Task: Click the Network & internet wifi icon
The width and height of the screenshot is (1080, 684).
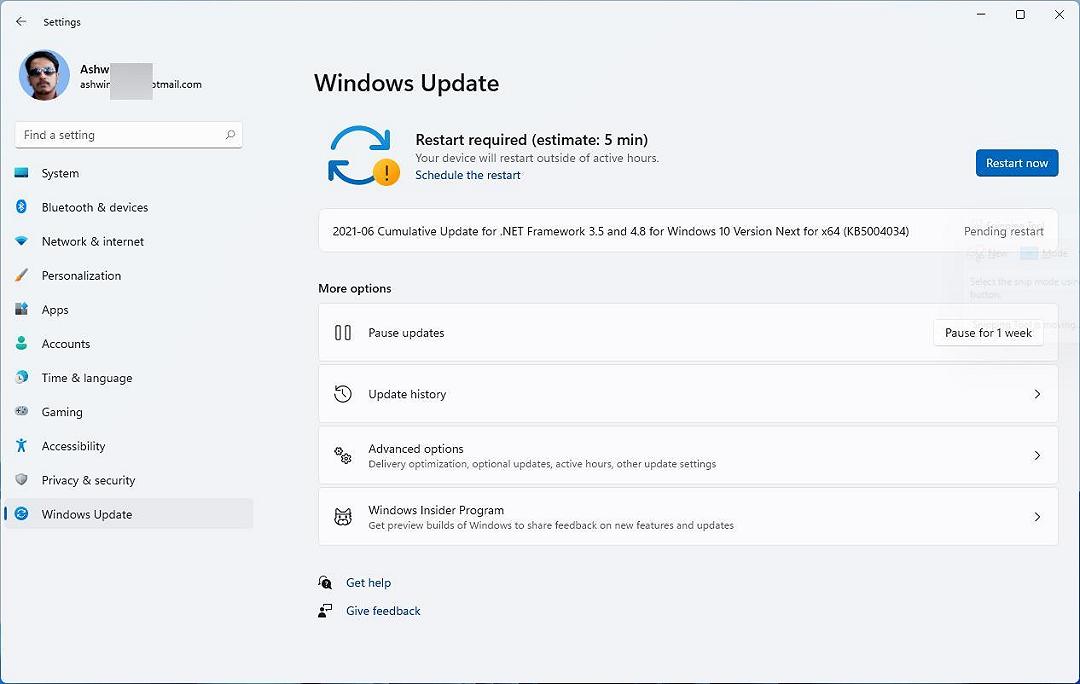Action: [21, 241]
